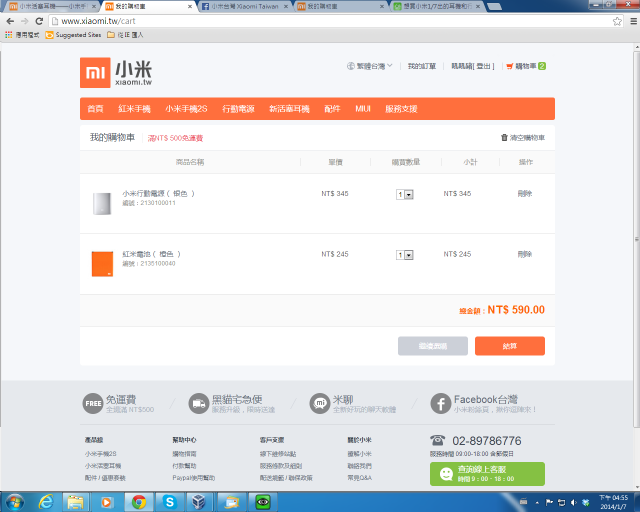This screenshot has height=512, width=640.
Task: Open the MIUI nav item
Action: 363,109
